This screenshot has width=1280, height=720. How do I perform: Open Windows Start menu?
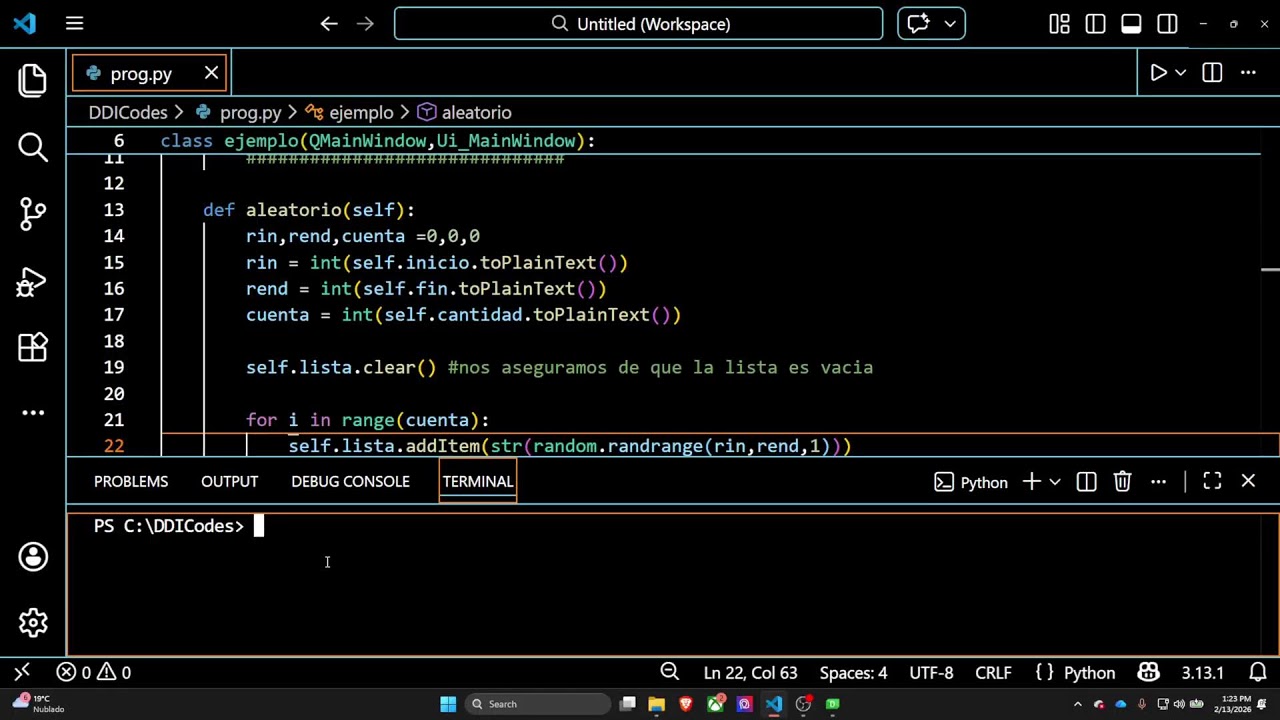448,704
